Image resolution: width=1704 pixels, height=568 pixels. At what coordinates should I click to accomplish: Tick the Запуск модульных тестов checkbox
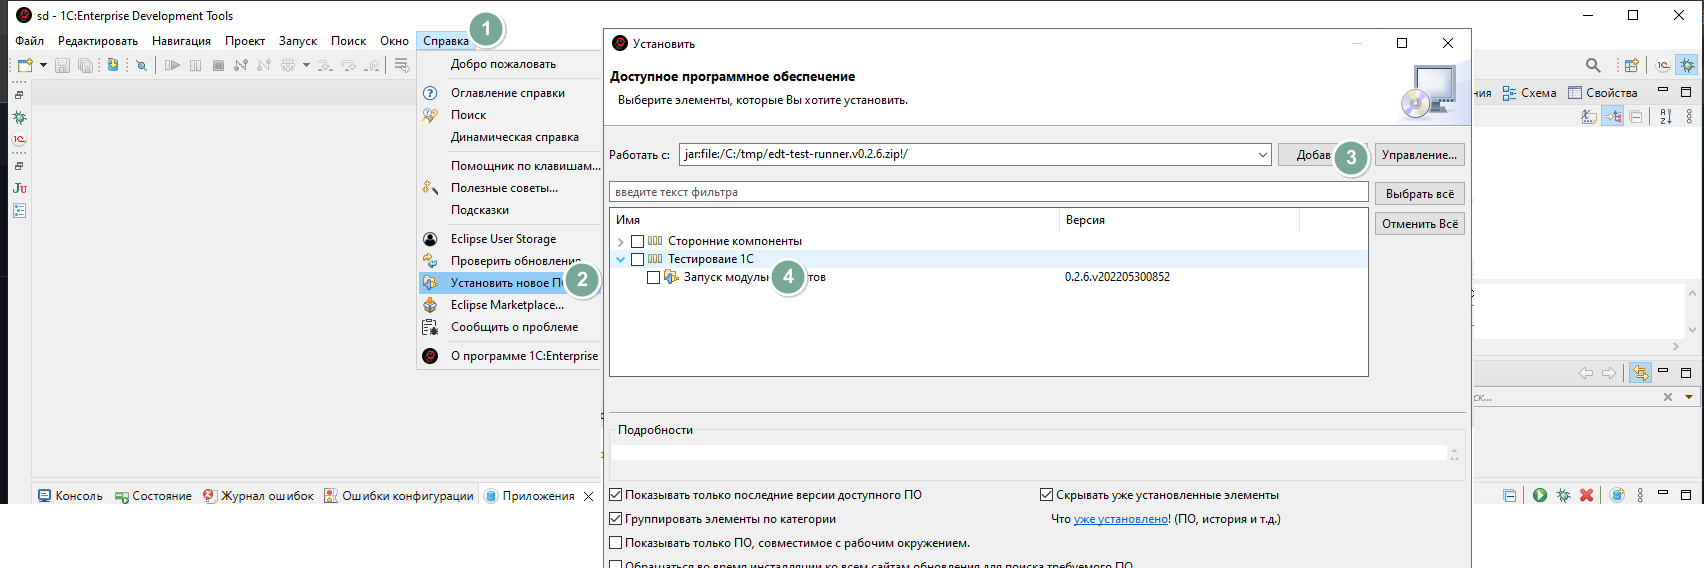coord(653,277)
